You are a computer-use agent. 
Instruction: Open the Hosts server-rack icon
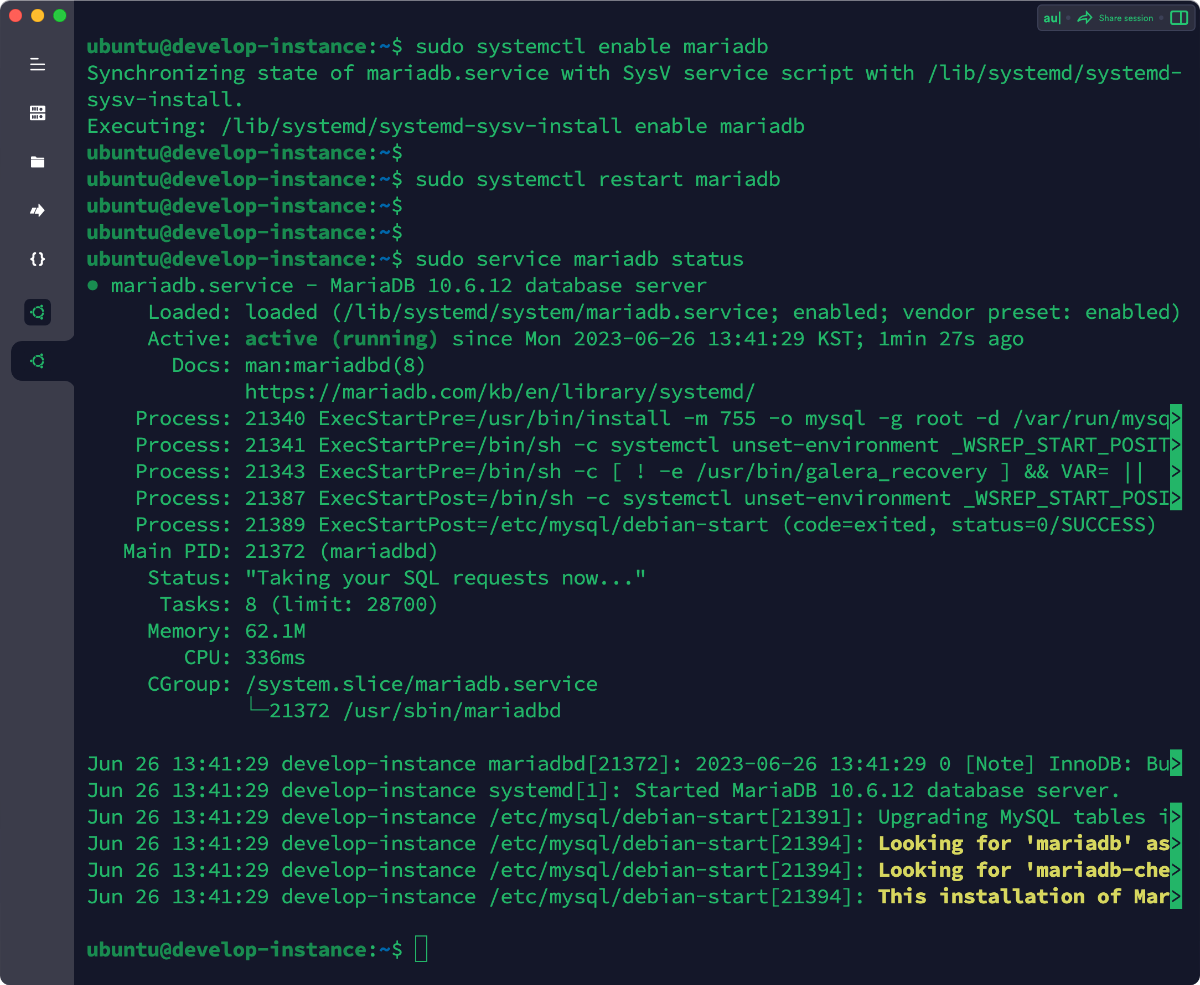pyautogui.click(x=37, y=113)
